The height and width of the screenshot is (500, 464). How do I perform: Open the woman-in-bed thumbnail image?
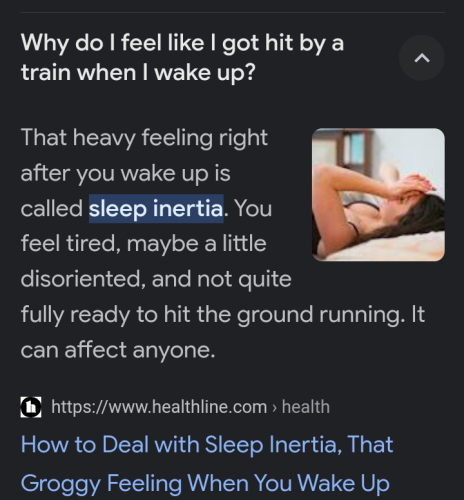click(378, 194)
